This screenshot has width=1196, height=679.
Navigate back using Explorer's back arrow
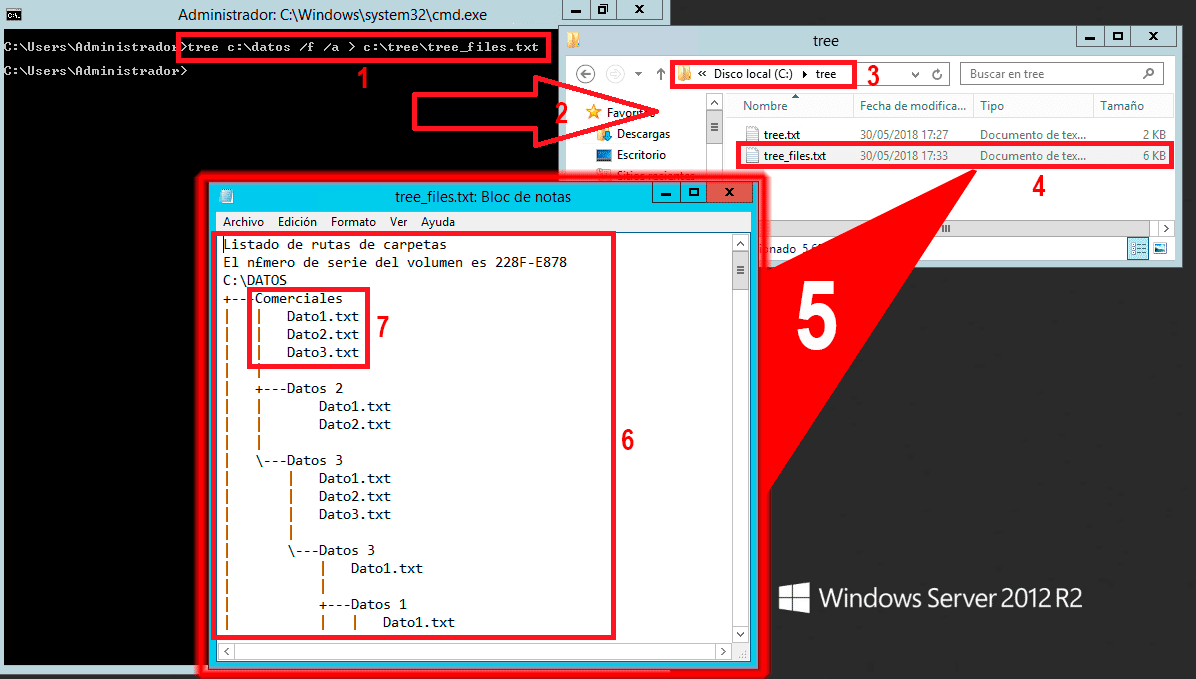[584, 73]
